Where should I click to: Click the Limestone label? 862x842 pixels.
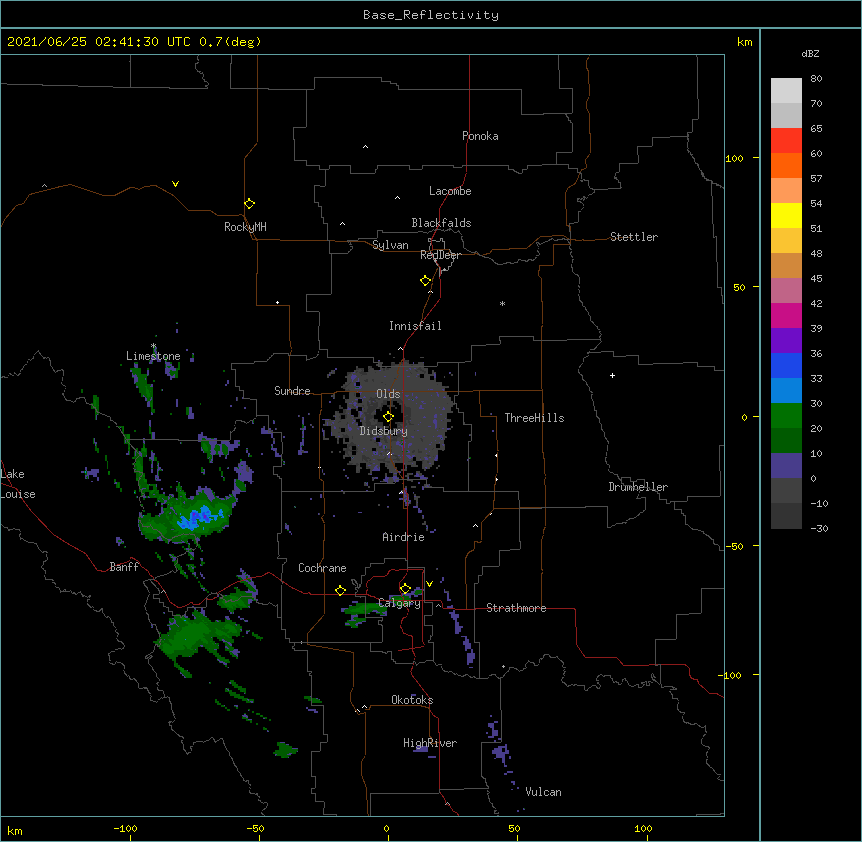pos(153,356)
